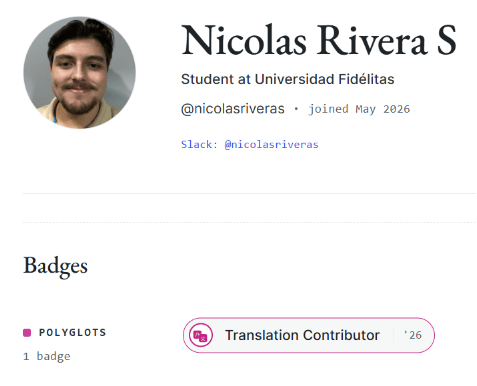Select the Nicolas Rivera S name heading

319,41
